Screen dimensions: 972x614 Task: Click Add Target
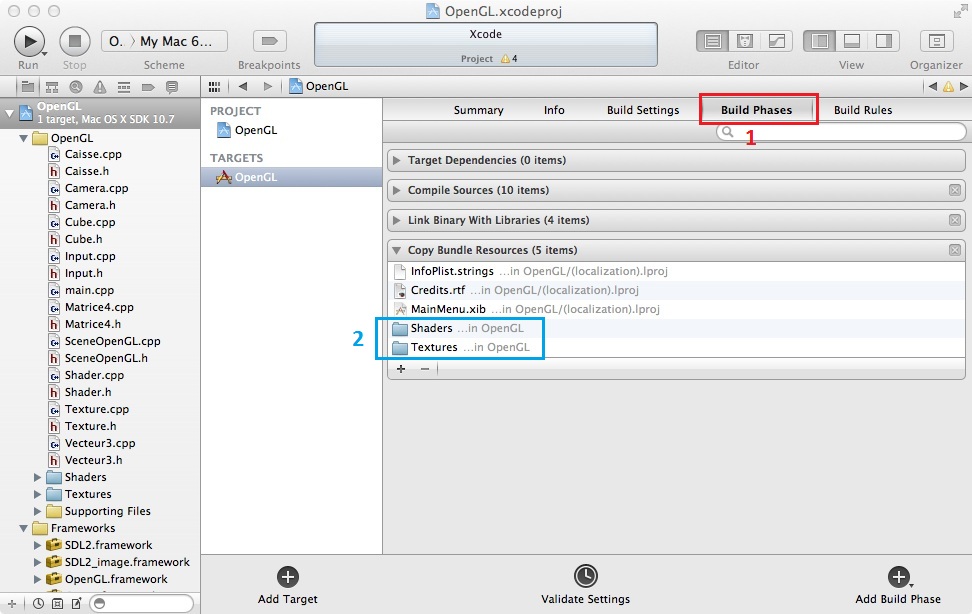point(288,585)
